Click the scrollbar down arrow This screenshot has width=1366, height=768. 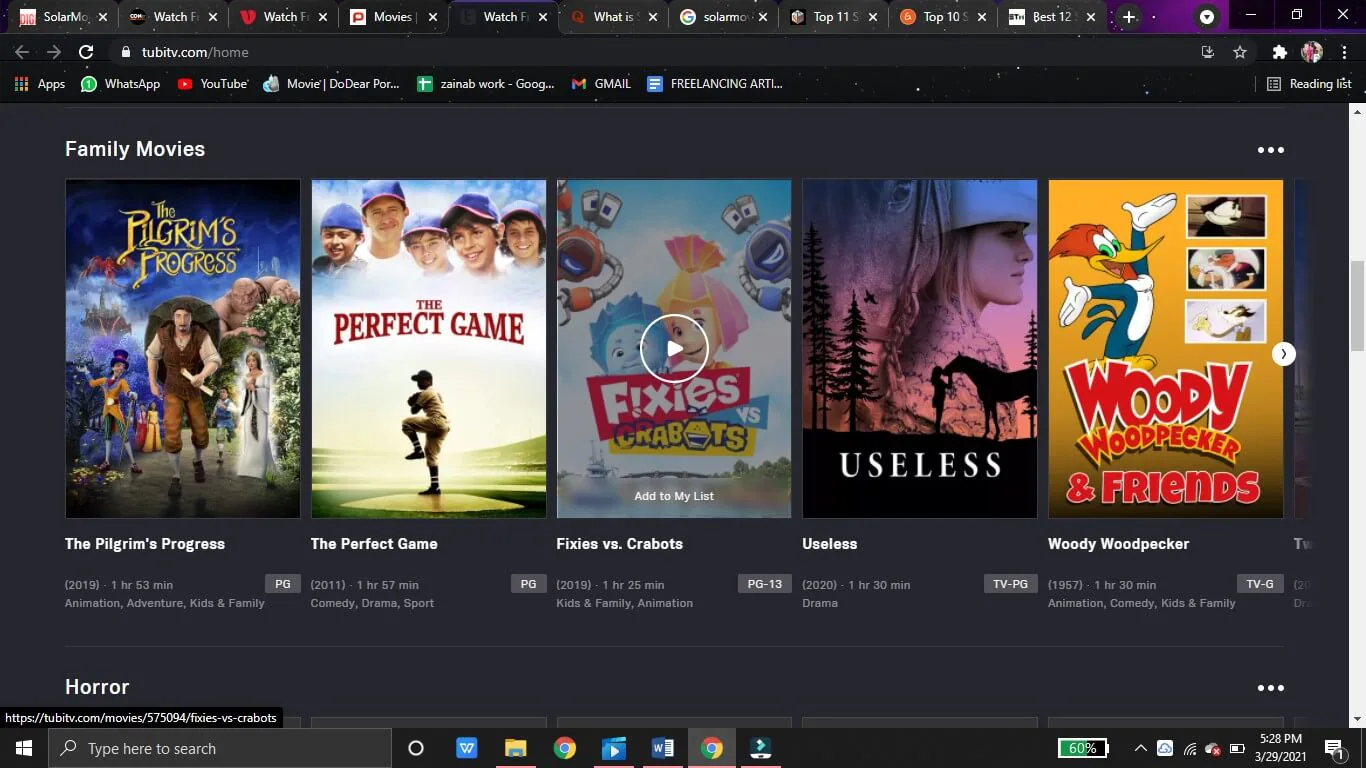(1357, 719)
